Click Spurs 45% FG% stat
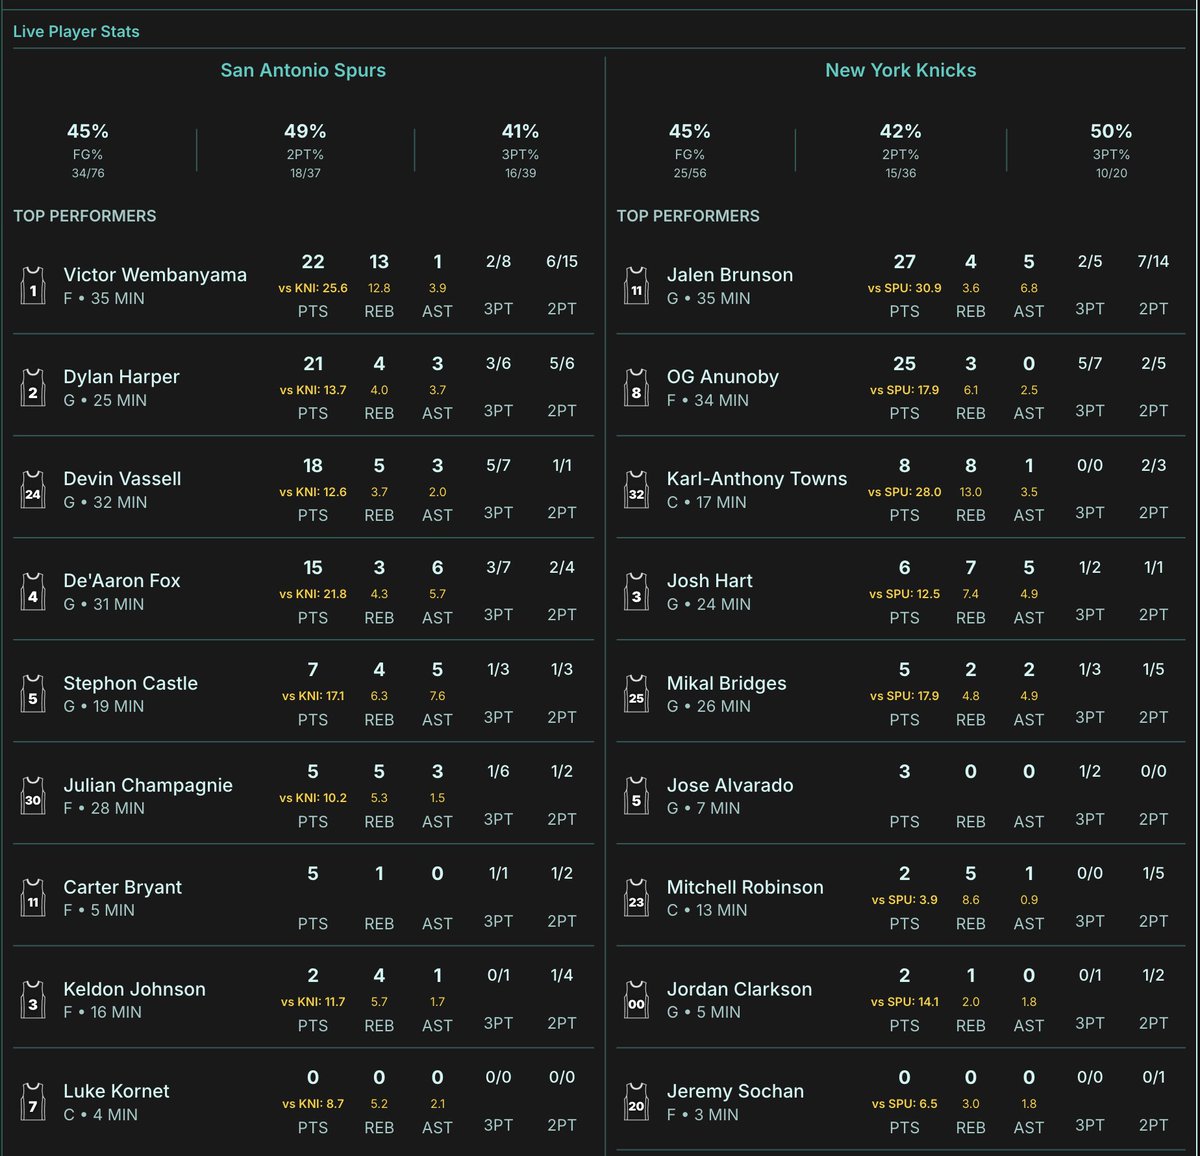The image size is (1200, 1156). pyautogui.click(x=88, y=151)
